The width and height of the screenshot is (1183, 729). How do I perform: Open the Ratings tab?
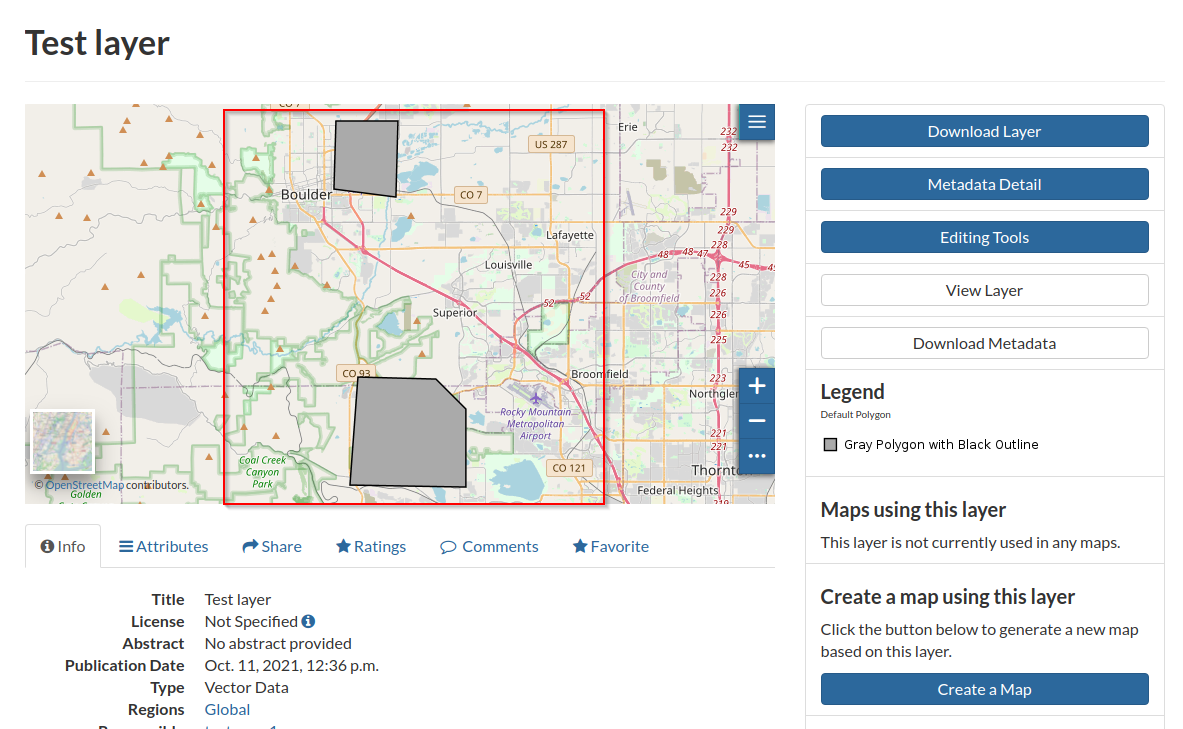click(x=370, y=546)
